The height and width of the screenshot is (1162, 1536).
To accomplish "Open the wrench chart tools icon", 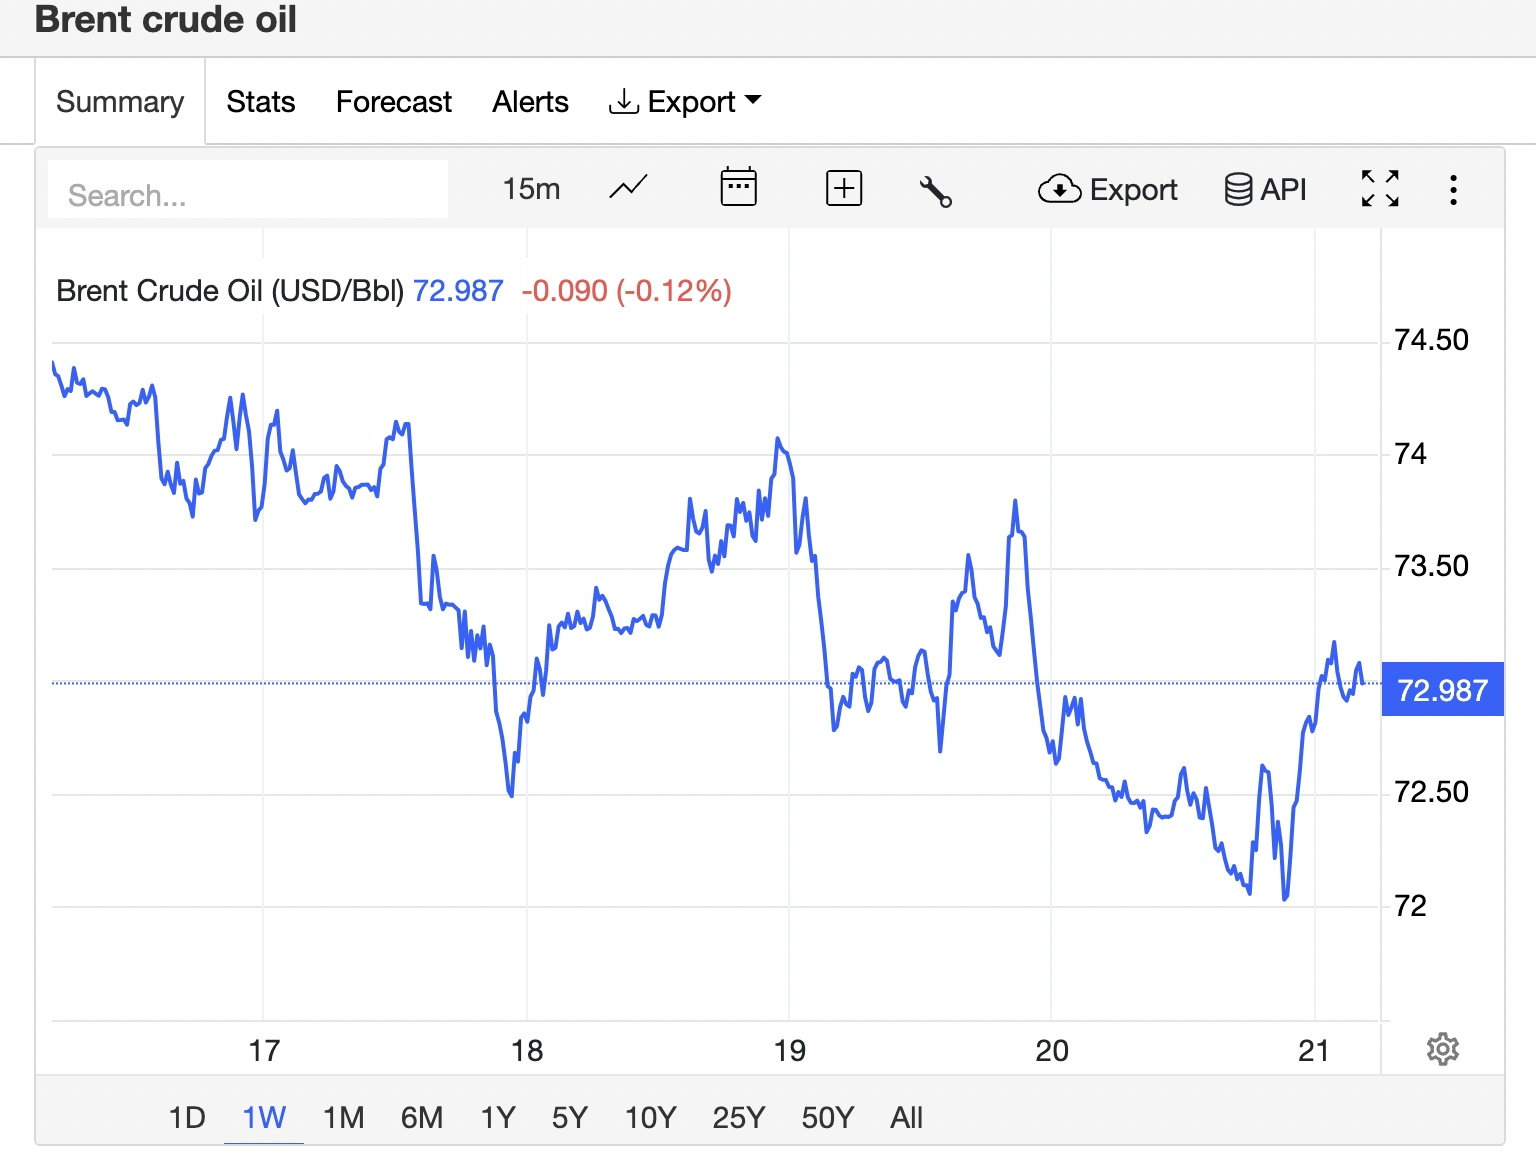I will point(935,190).
